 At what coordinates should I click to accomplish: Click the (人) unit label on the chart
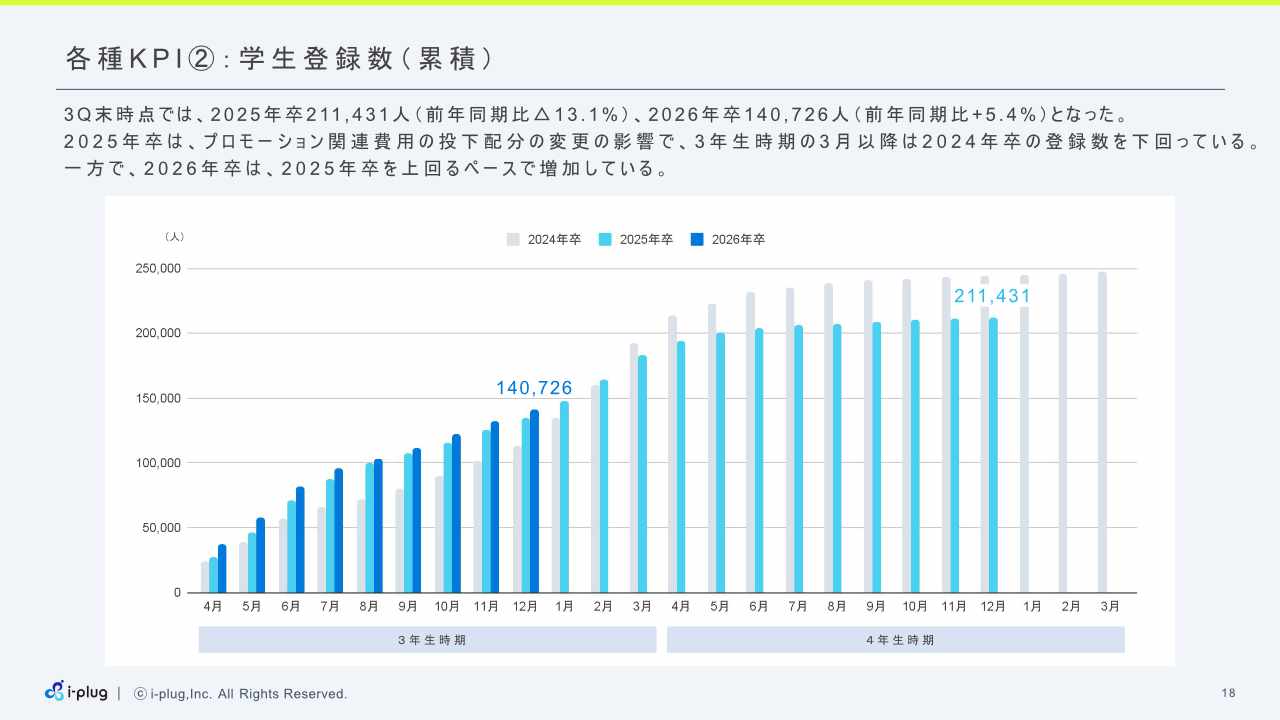174,237
